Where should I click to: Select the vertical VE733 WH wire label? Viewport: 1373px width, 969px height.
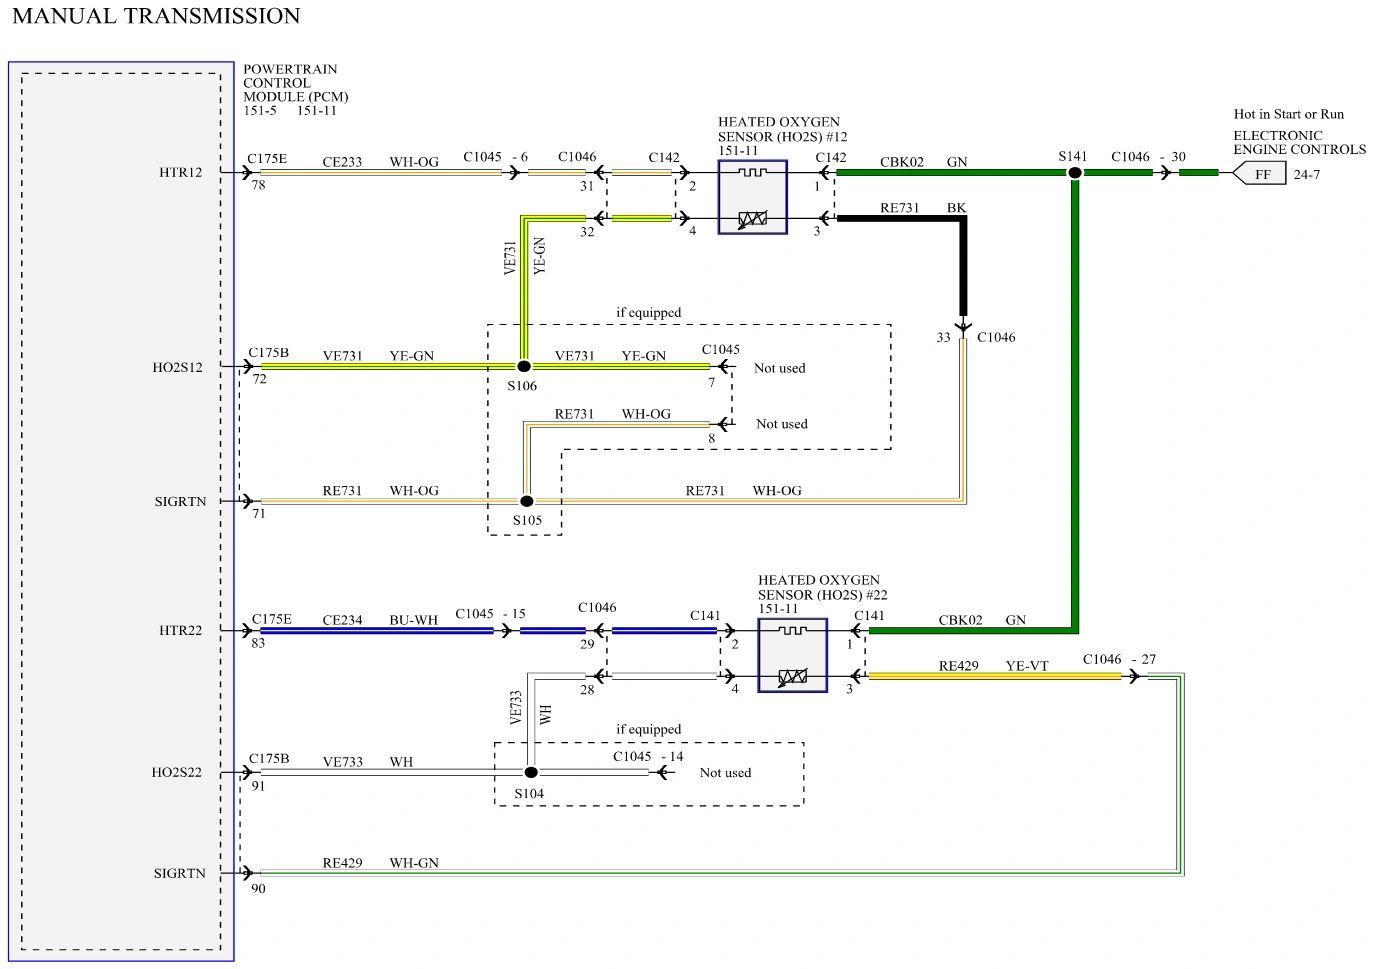[530, 708]
